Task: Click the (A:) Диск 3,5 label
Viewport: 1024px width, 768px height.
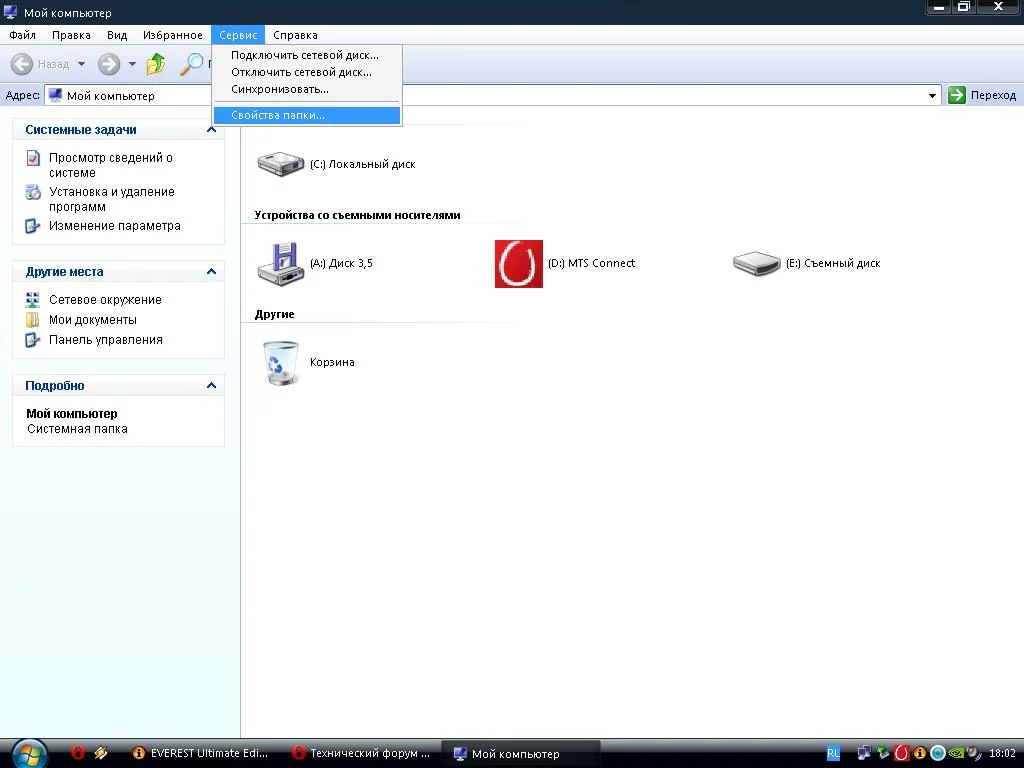Action: coord(342,263)
